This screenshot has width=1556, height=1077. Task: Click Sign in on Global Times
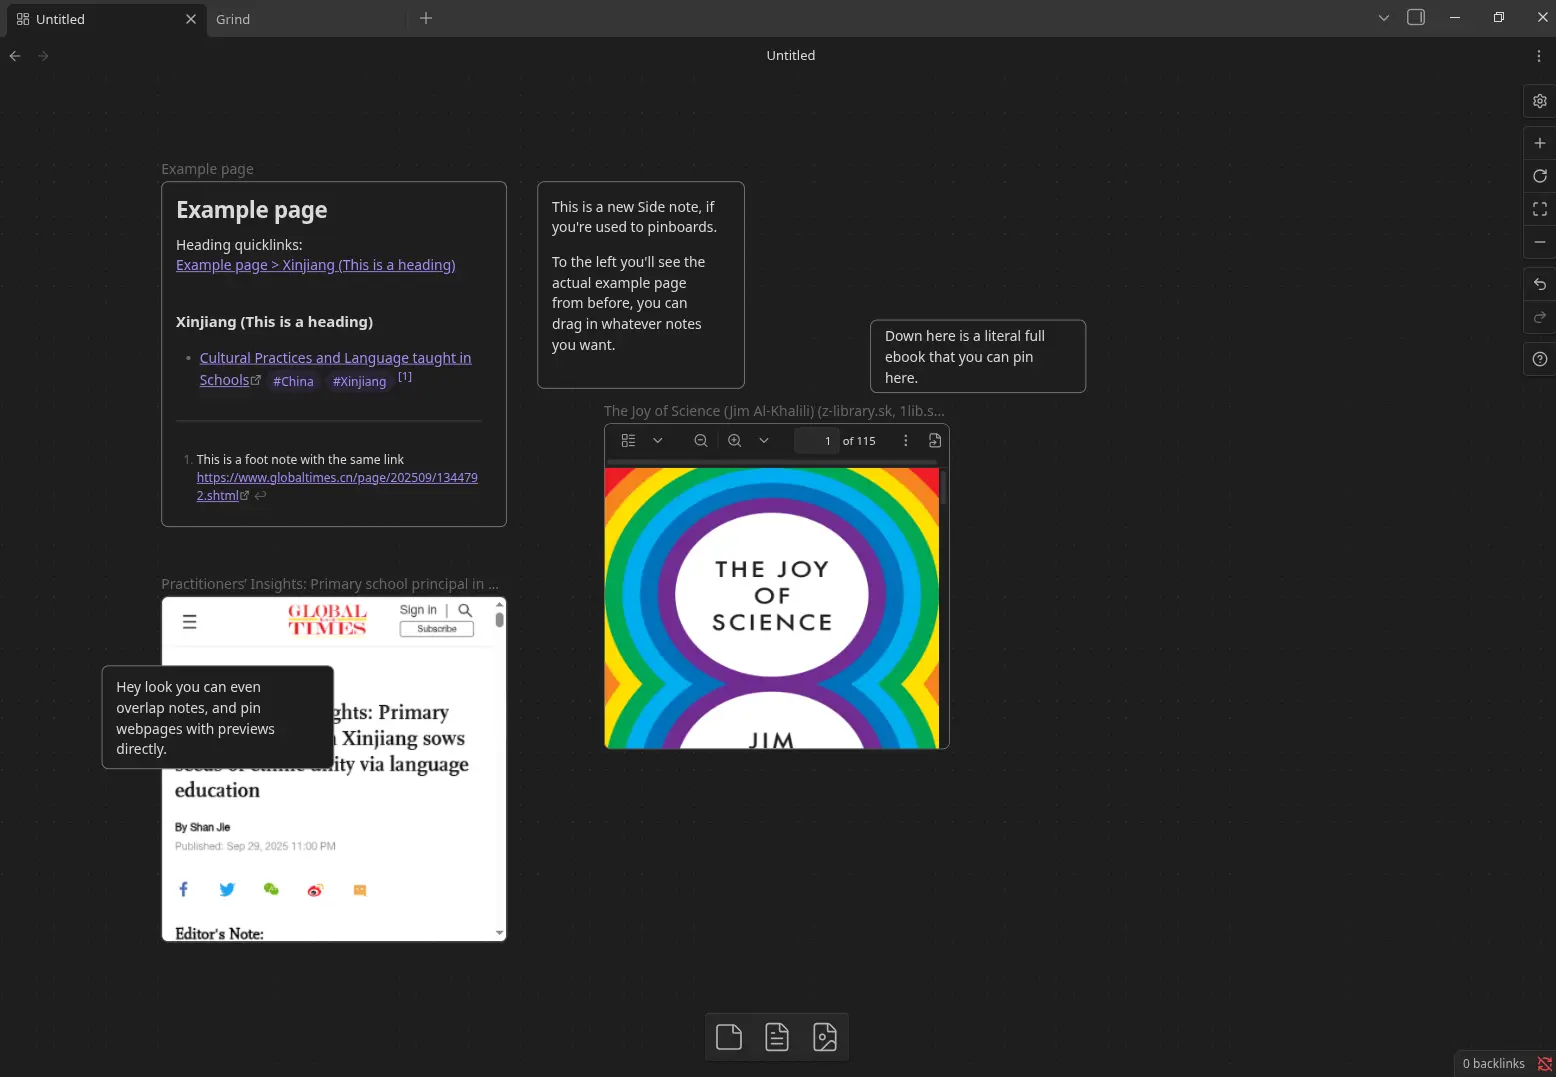click(x=418, y=610)
